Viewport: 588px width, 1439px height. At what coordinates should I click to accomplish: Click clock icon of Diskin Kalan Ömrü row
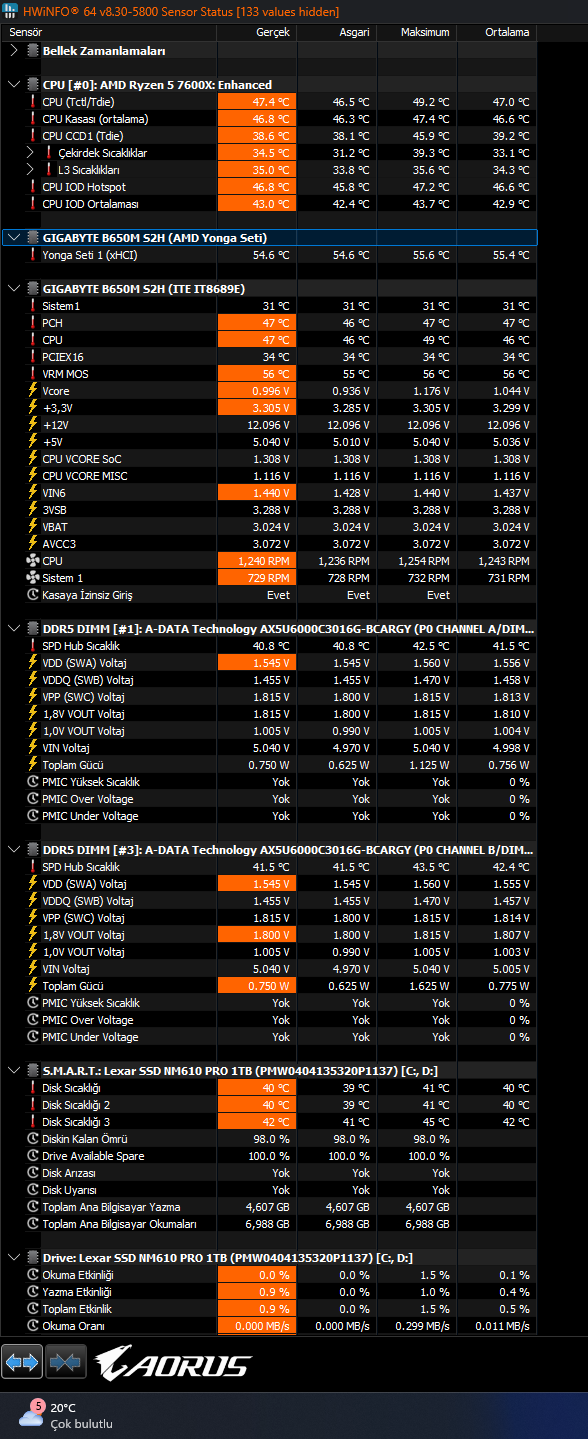click(31, 1139)
